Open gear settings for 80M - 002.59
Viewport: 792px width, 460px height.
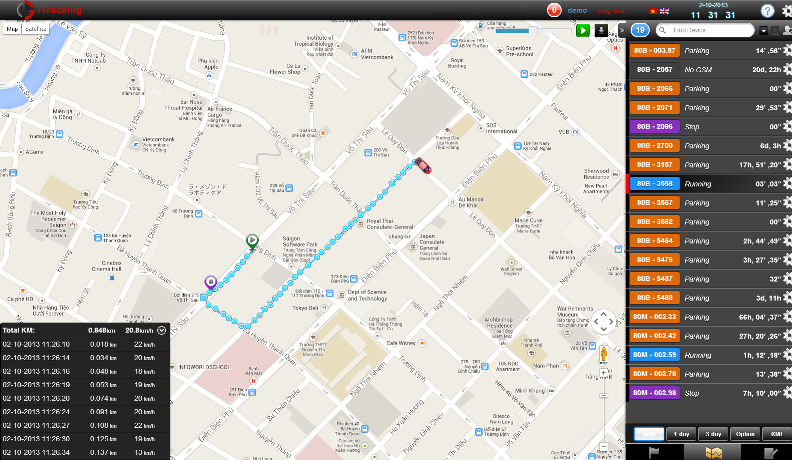point(787,355)
